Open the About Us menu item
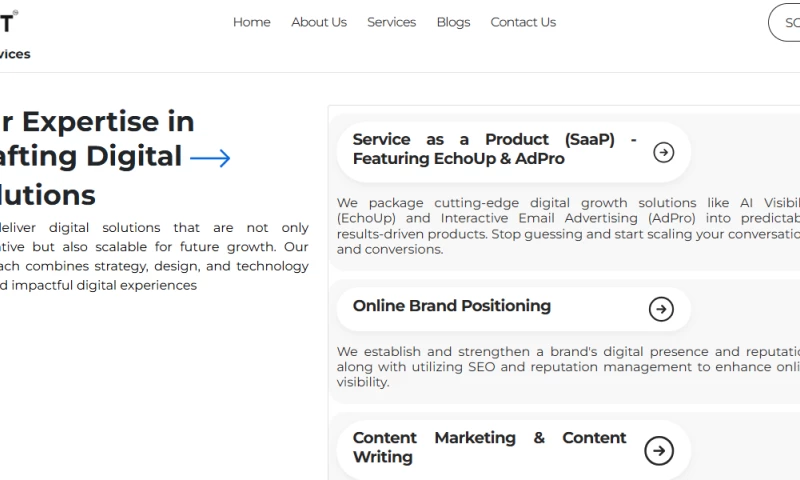This screenshot has height=480, width=800. (319, 22)
